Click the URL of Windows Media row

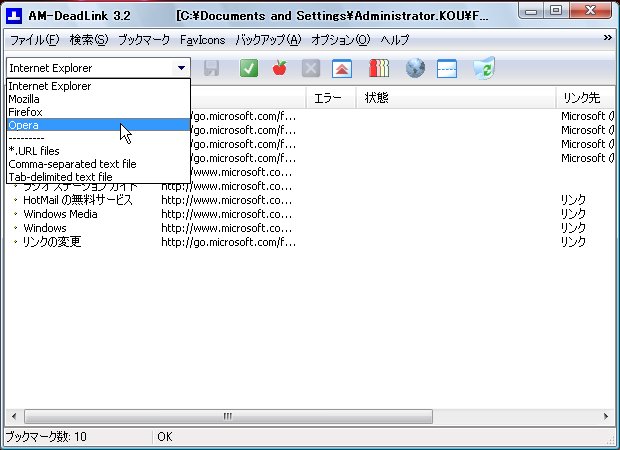(x=227, y=214)
